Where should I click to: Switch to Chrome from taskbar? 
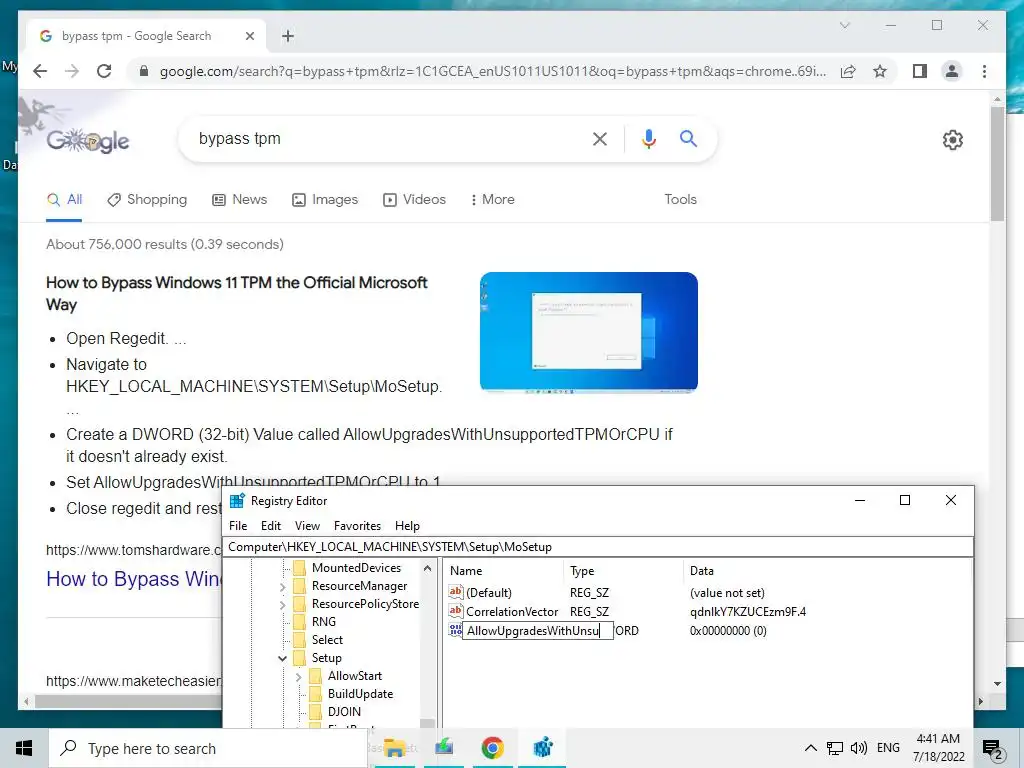click(492, 748)
